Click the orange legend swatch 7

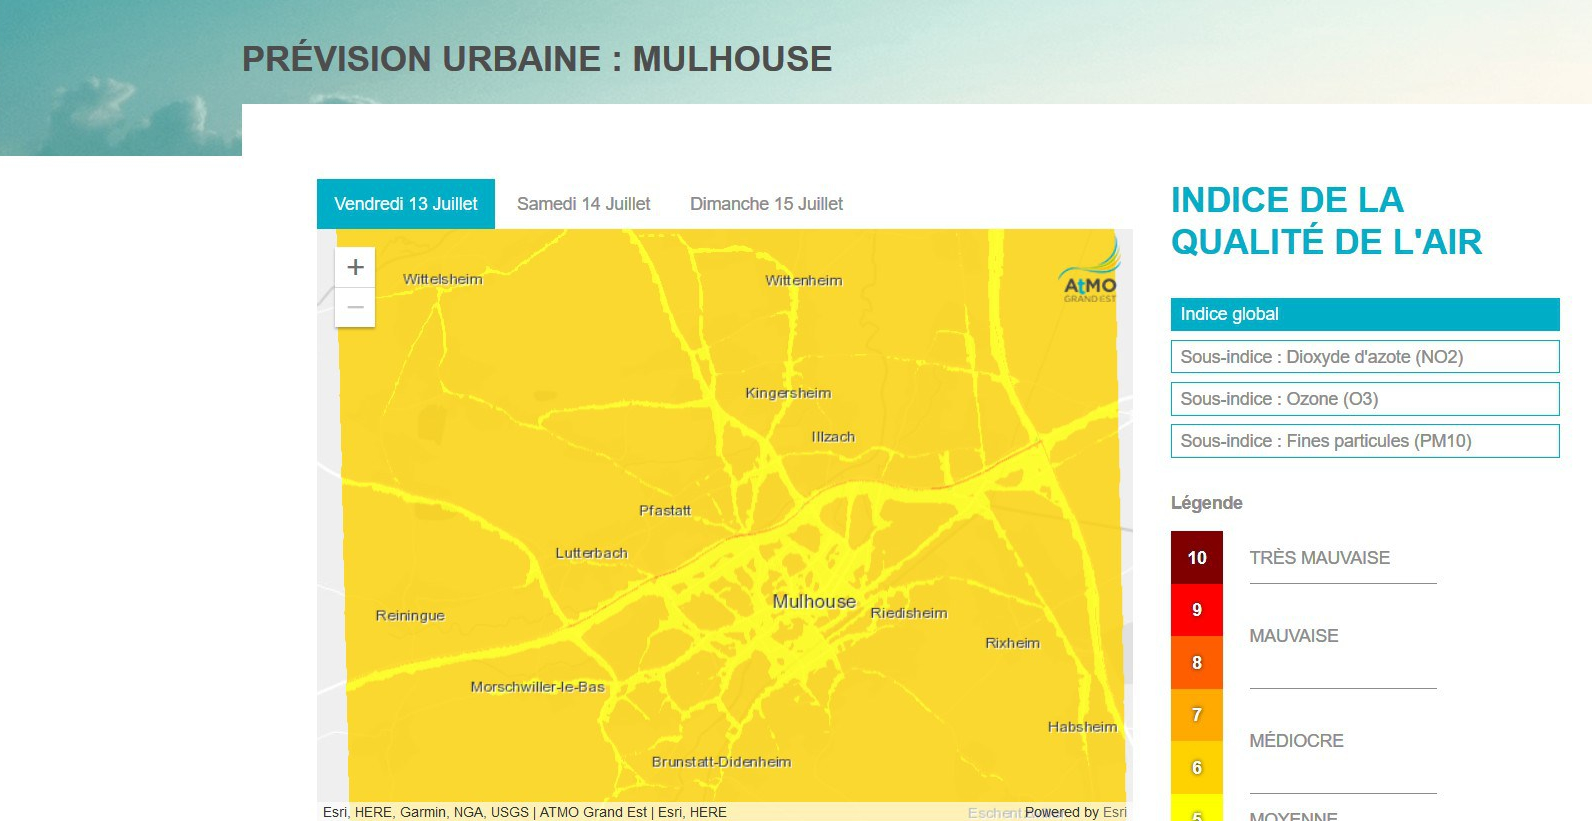(x=1196, y=715)
